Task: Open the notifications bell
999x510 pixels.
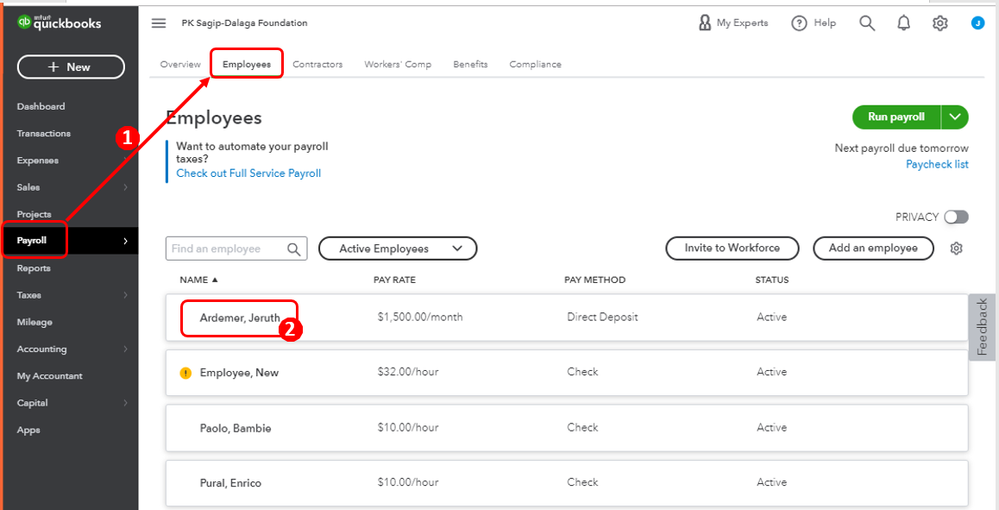Action: pos(904,23)
